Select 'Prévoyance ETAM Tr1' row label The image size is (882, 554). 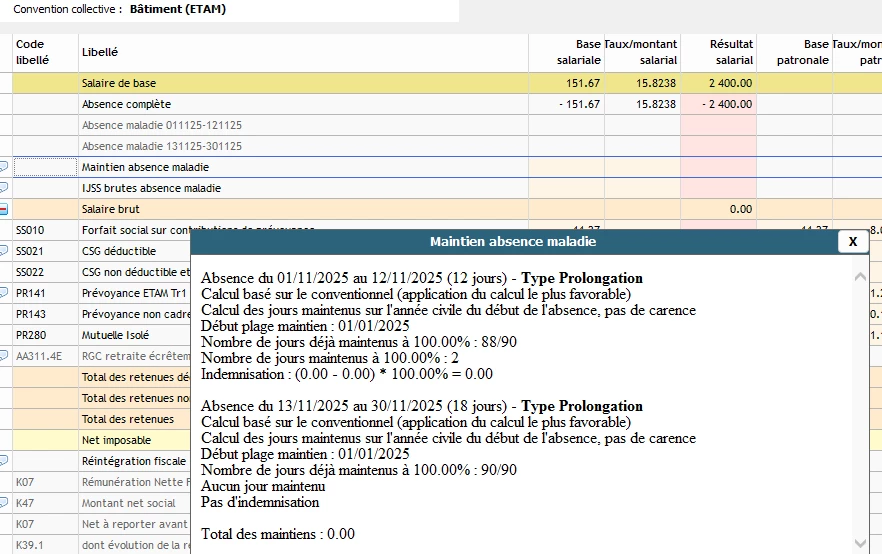tap(134, 293)
